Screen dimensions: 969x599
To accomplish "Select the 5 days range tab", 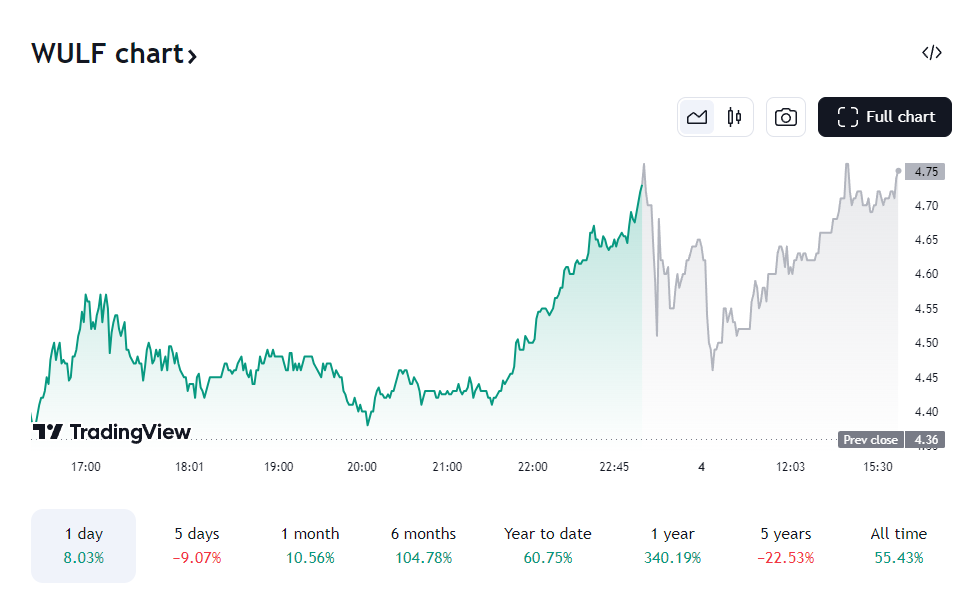I will [x=197, y=545].
